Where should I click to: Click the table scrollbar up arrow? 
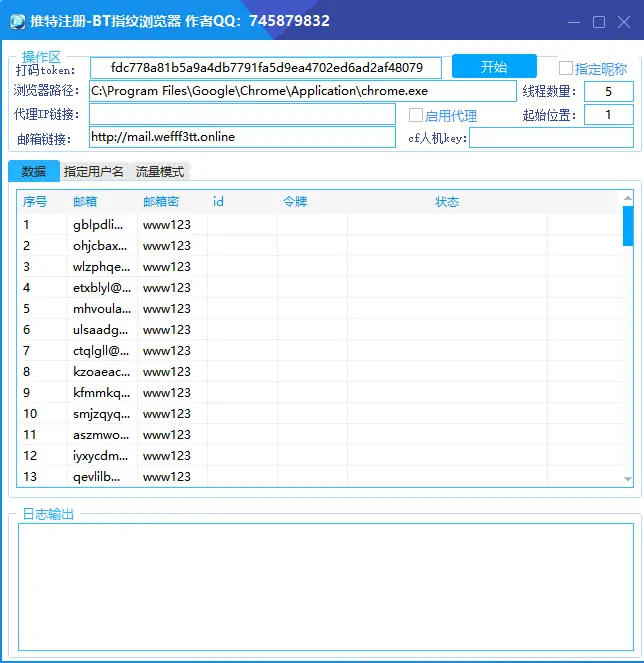click(x=628, y=198)
